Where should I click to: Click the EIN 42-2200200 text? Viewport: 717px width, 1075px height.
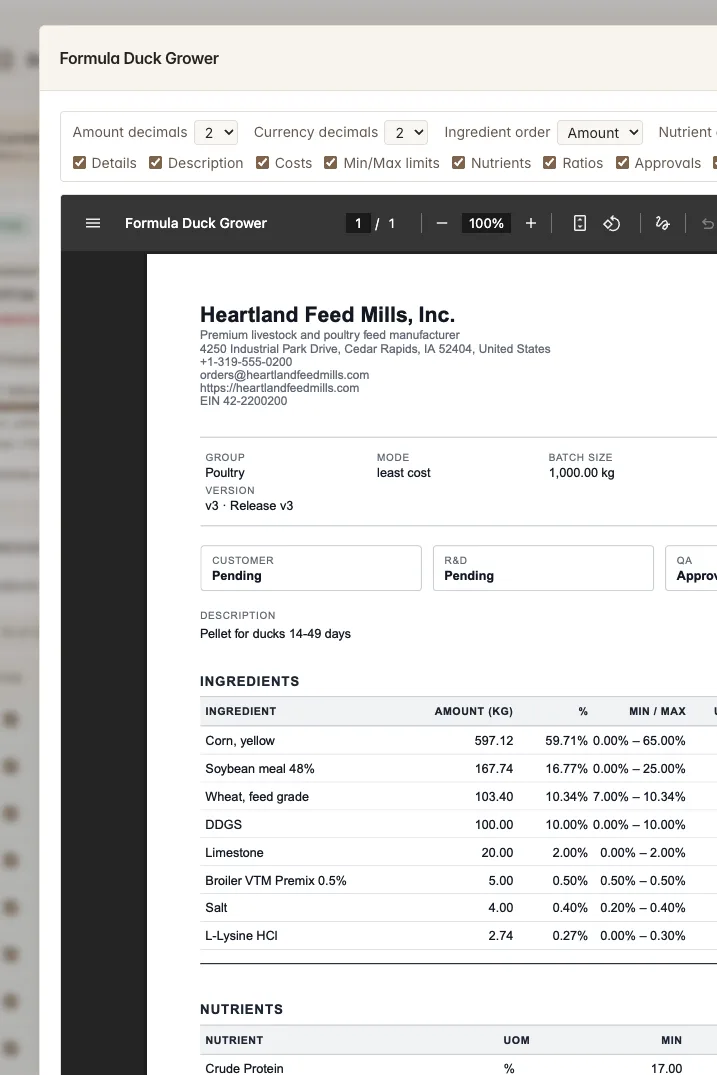pos(243,401)
